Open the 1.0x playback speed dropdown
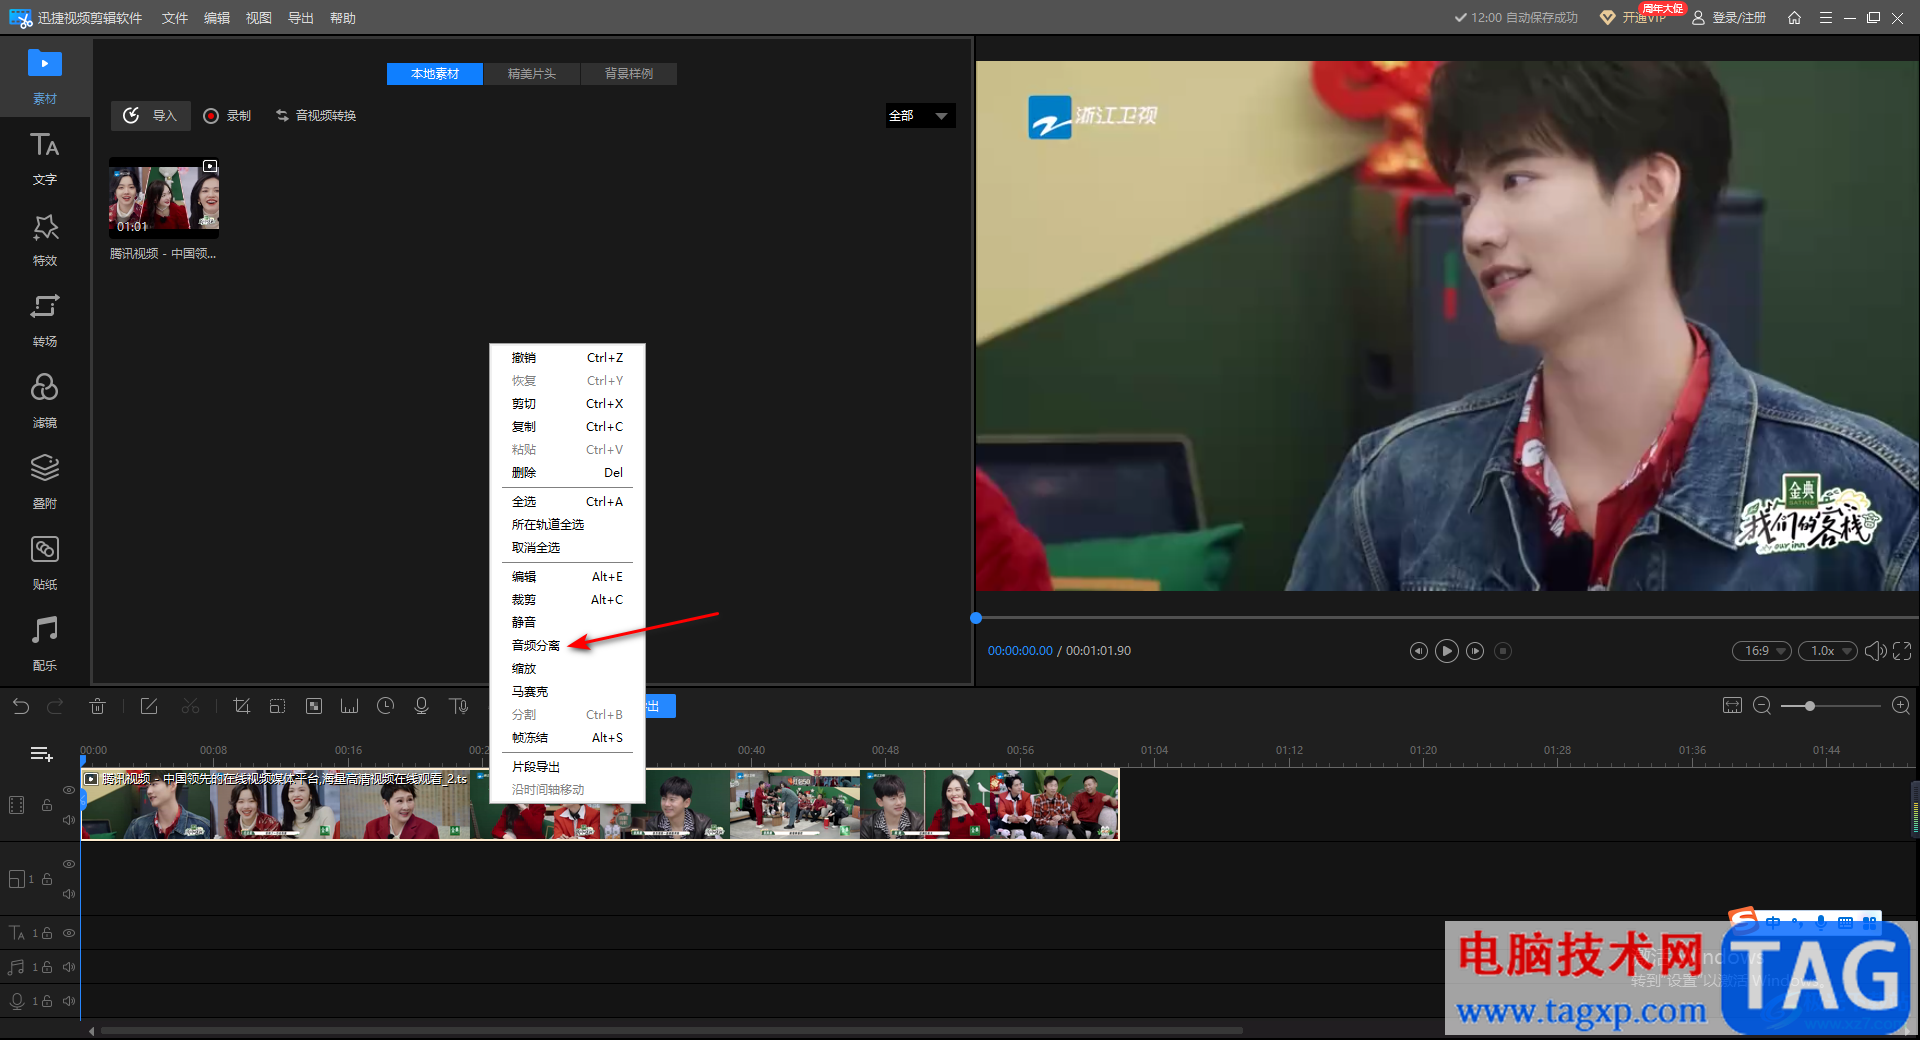This screenshot has width=1920, height=1040. click(1828, 651)
